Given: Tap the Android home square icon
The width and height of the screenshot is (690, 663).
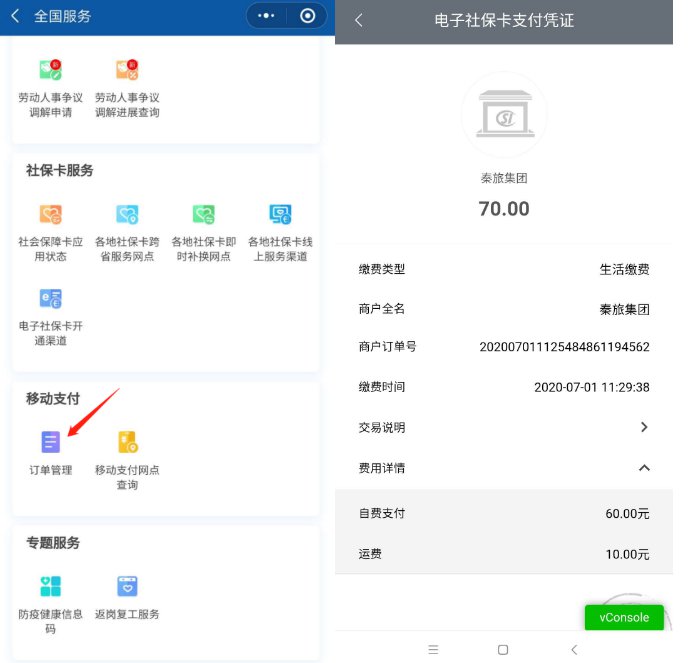Looking at the screenshot, I should [x=503, y=650].
